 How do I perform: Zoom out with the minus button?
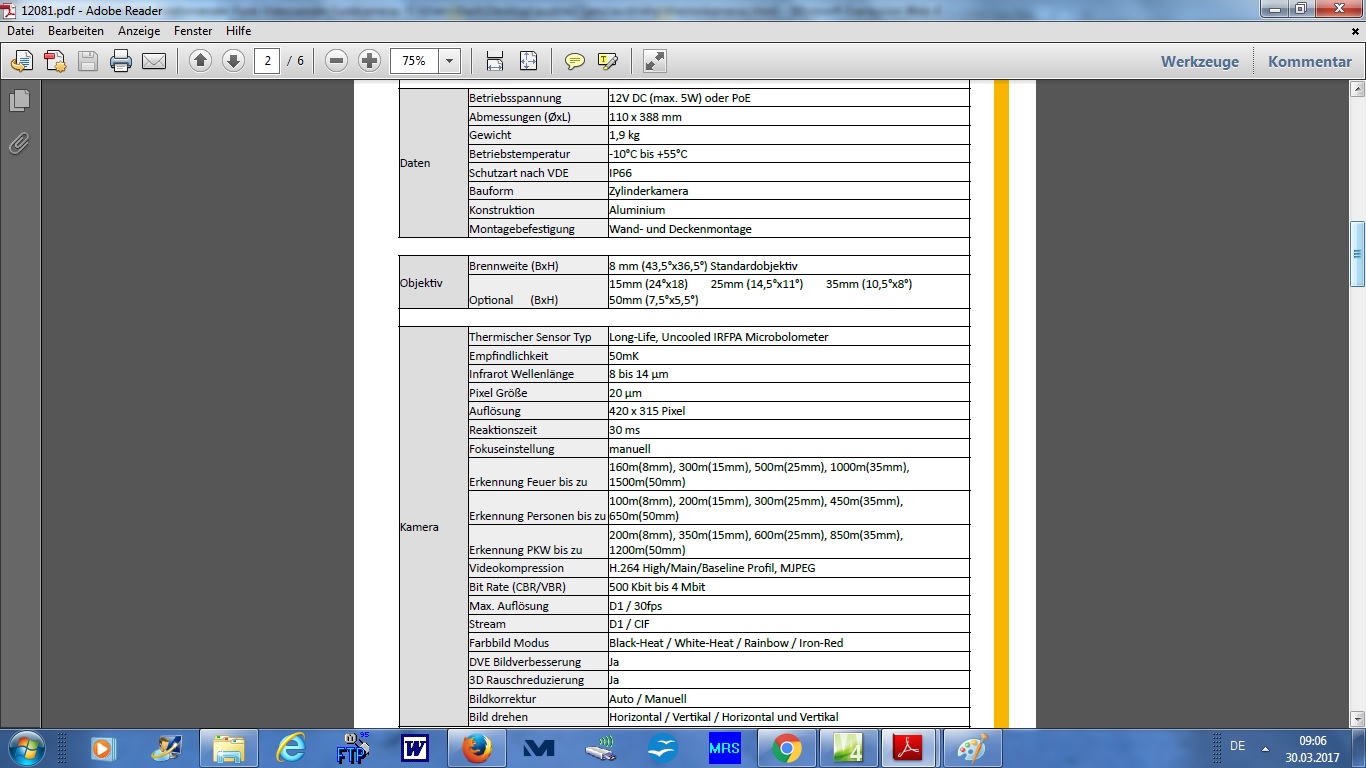pyautogui.click(x=337, y=61)
